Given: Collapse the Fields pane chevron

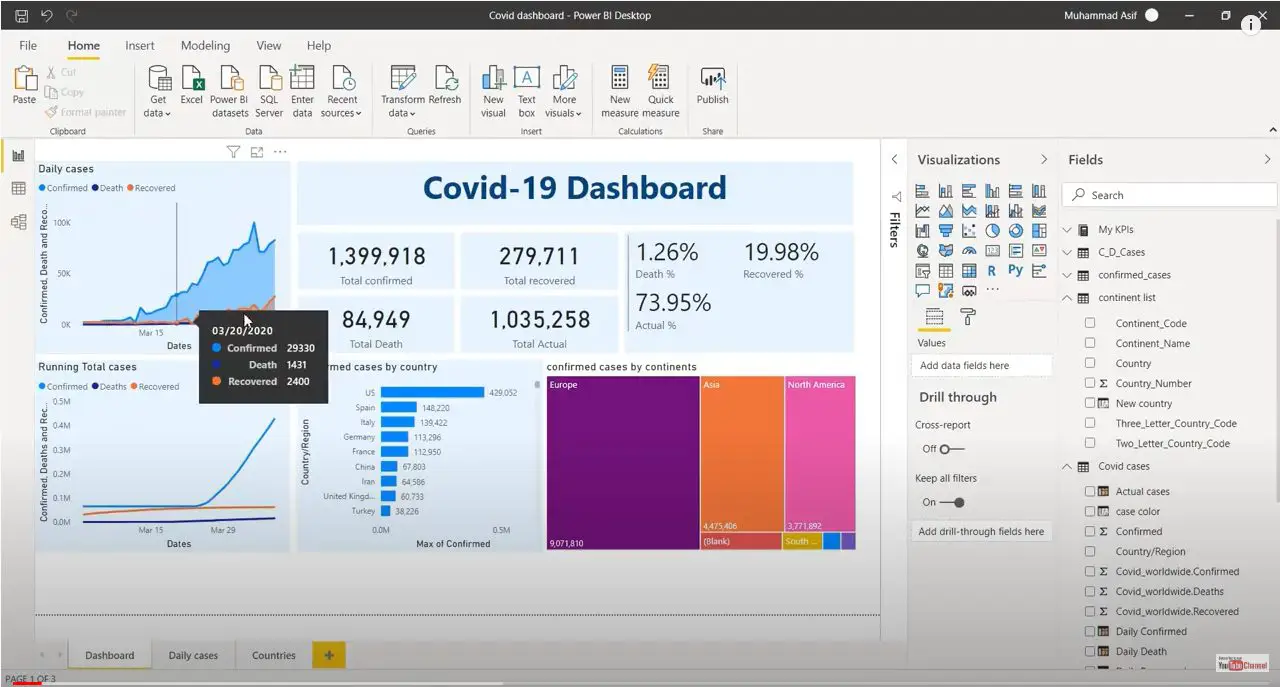Looking at the screenshot, I should point(1267,159).
